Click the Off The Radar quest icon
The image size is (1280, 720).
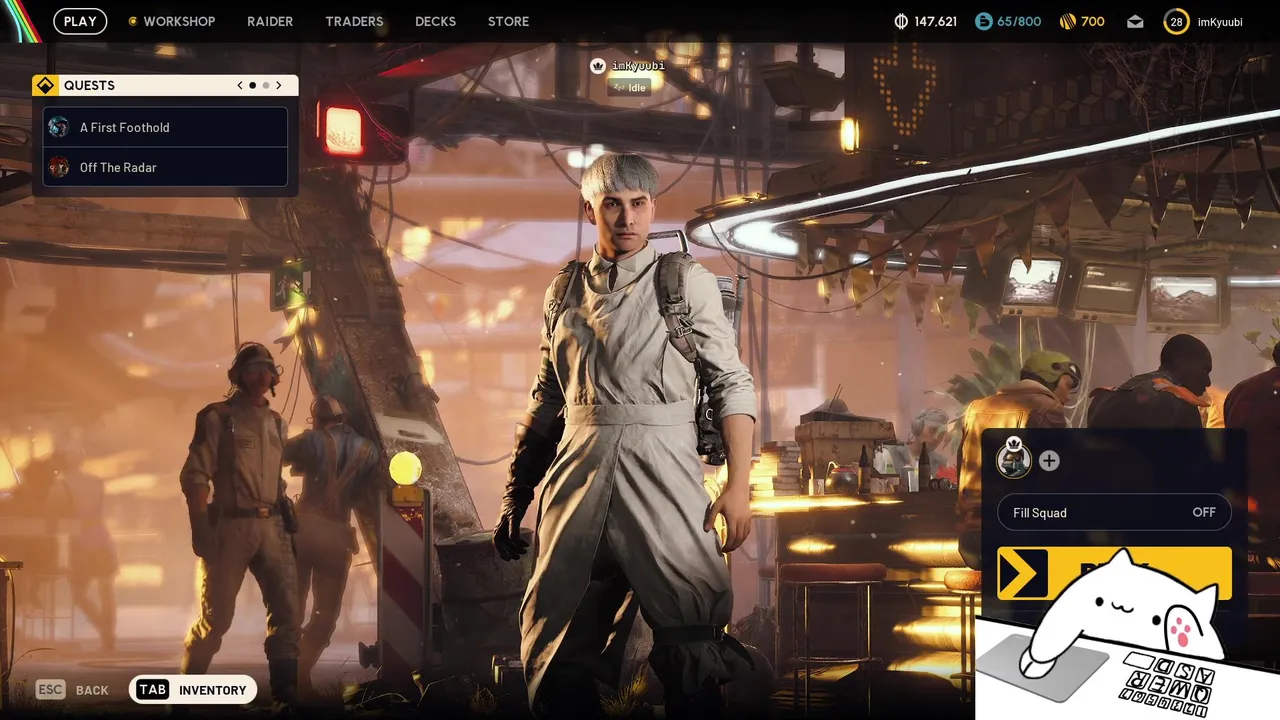coord(59,167)
